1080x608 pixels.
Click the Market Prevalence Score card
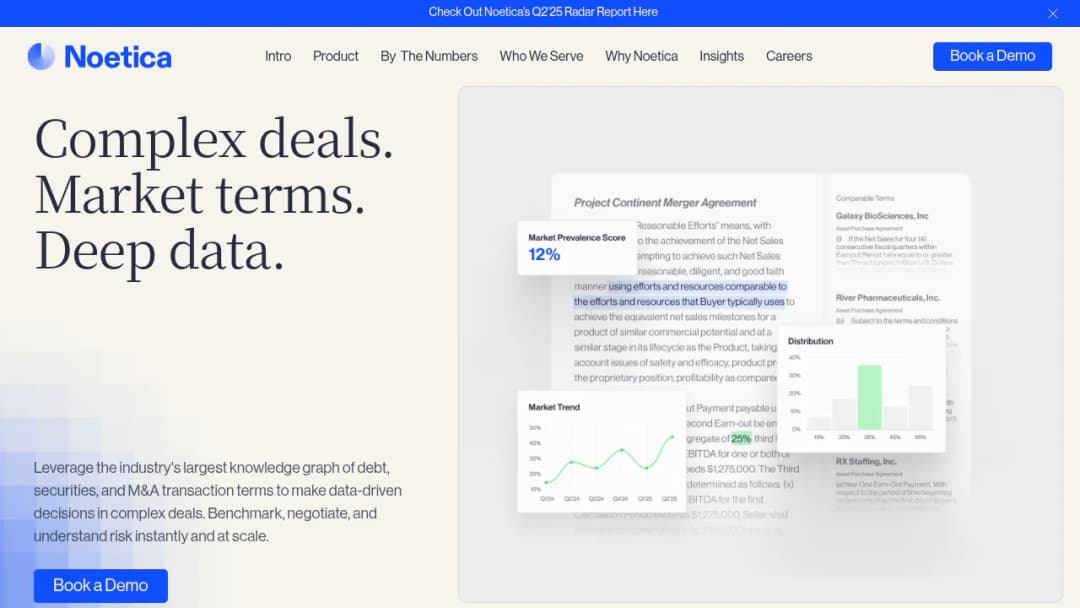tap(577, 248)
